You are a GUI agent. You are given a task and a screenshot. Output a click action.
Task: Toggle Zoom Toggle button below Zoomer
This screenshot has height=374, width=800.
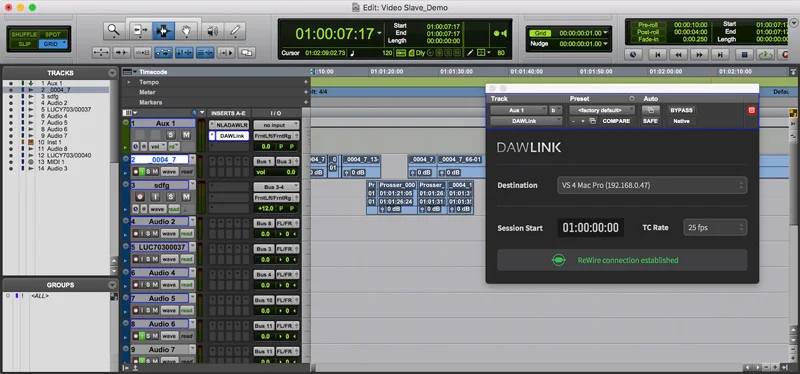coord(101,52)
